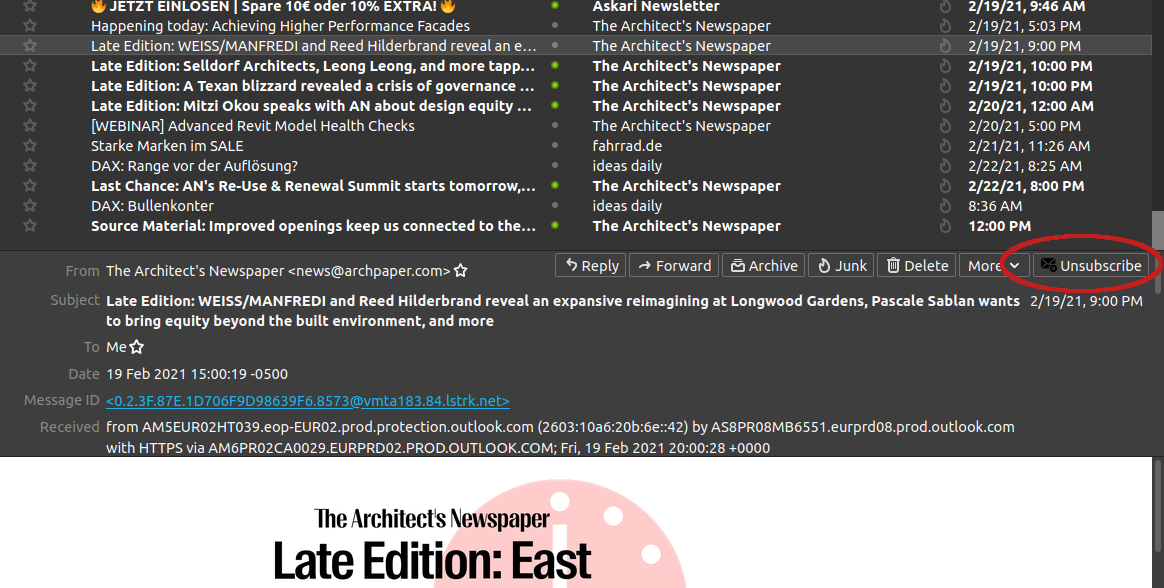Mark 'Mitzi Okou' message read via green dot
1164x588 pixels.
click(x=555, y=105)
